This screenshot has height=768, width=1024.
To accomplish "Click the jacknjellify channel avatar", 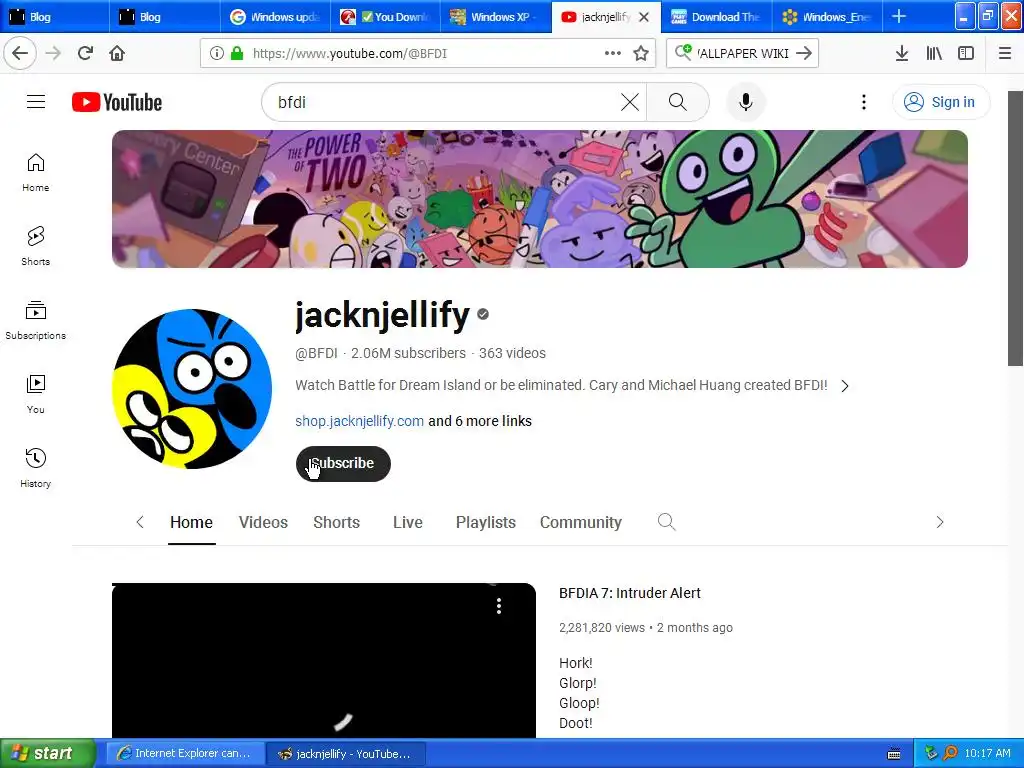I will tap(191, 389).
